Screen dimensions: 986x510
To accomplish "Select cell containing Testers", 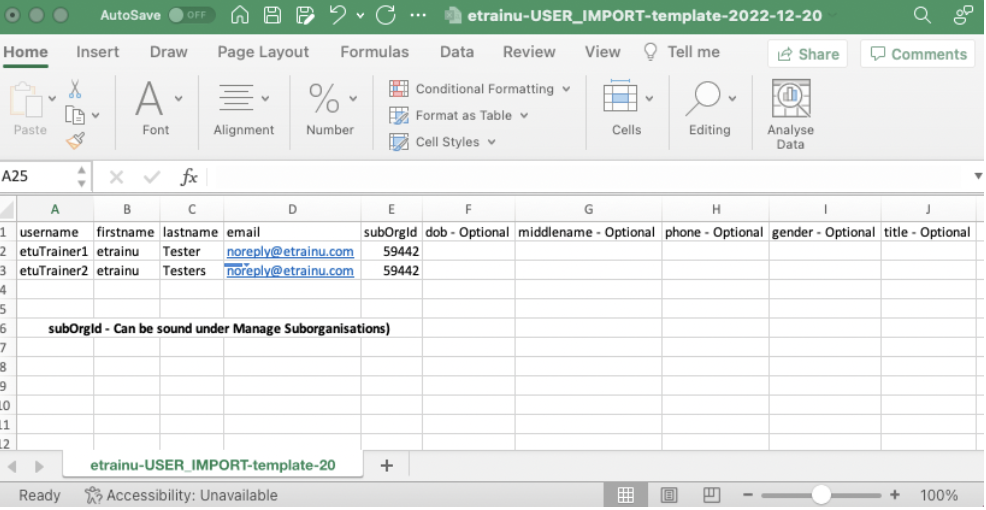I will point(191,270).
